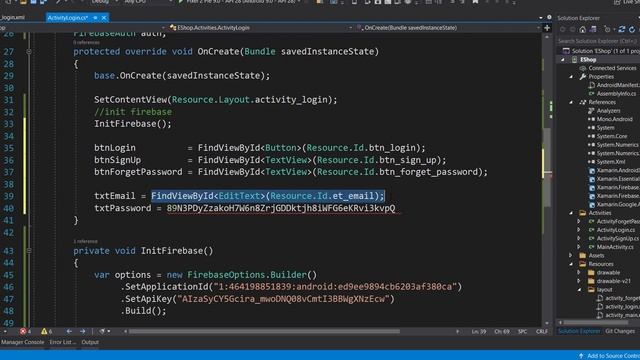Viewport: 640px width, 360px height.
Task: Select AssemblyInfo.cs in Solution Explorer
Action: 616,93
